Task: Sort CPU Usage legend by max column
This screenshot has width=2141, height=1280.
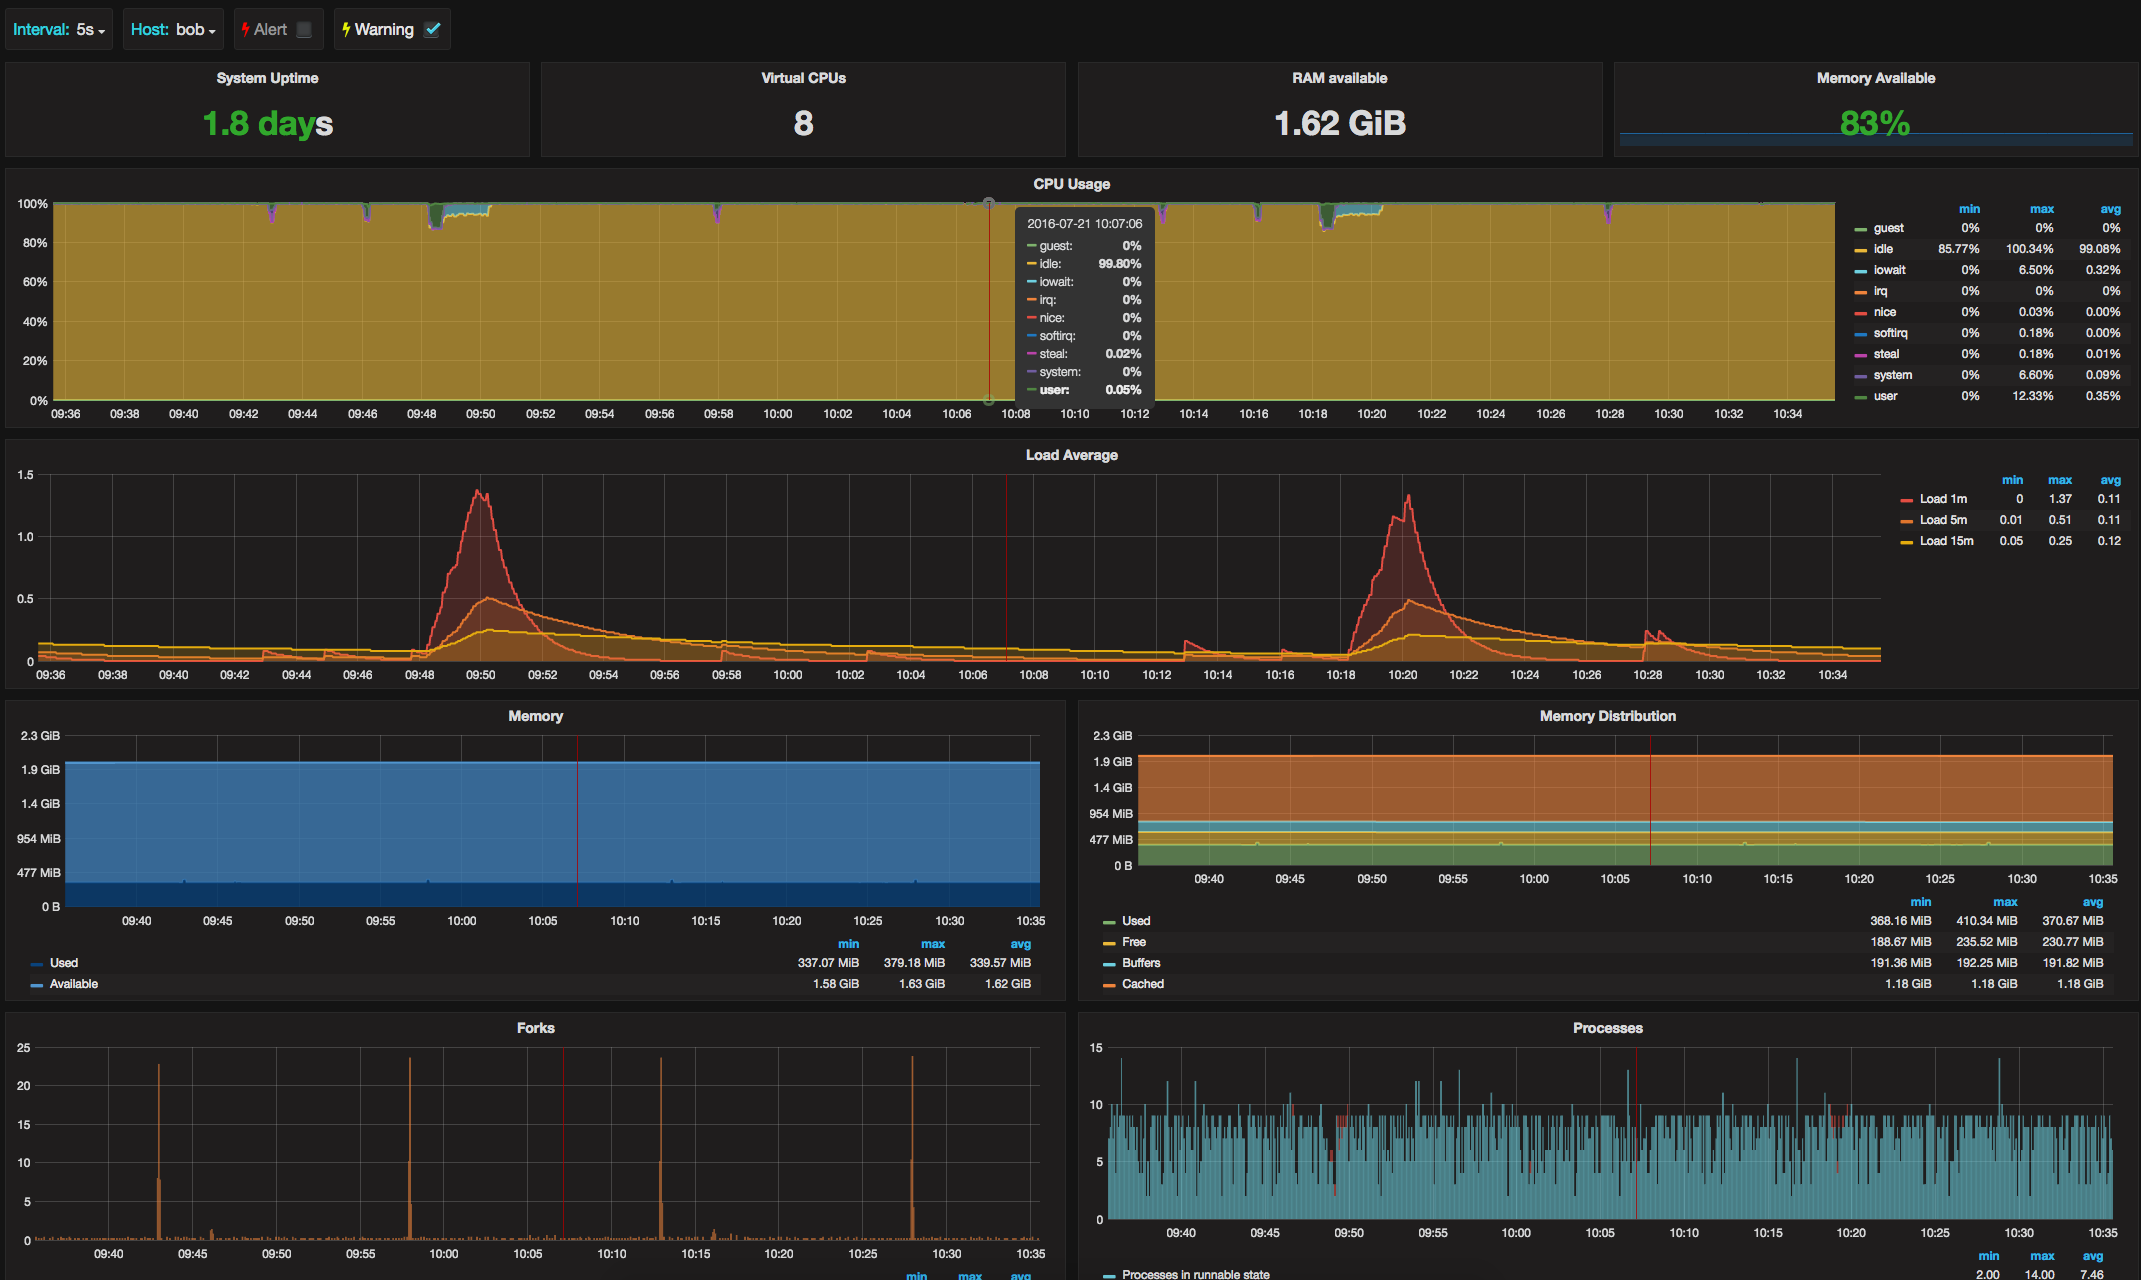Action: coord(2041,209)
